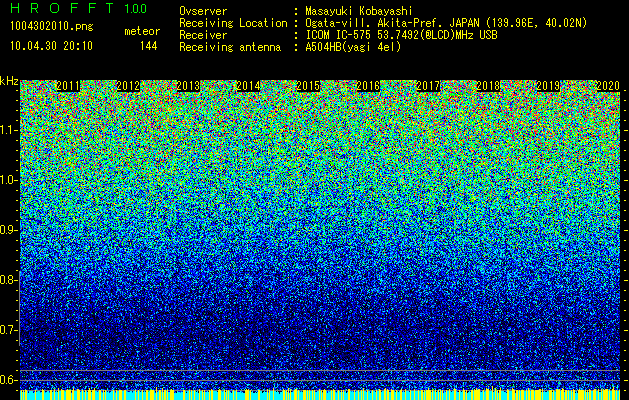The width and height of the screenshot is (629, 400).
Task: Click the meteor label
Action: click(142, 31)
